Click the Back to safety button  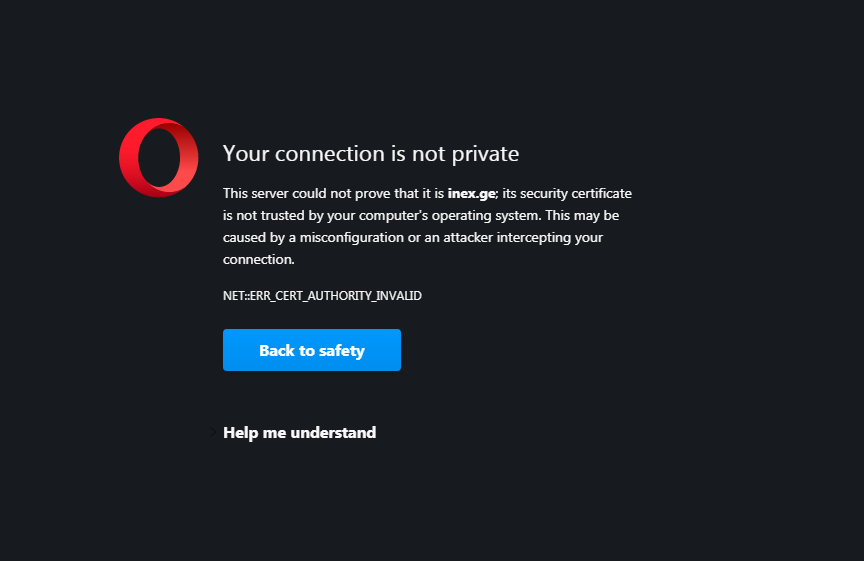click(x=312, y=350)
